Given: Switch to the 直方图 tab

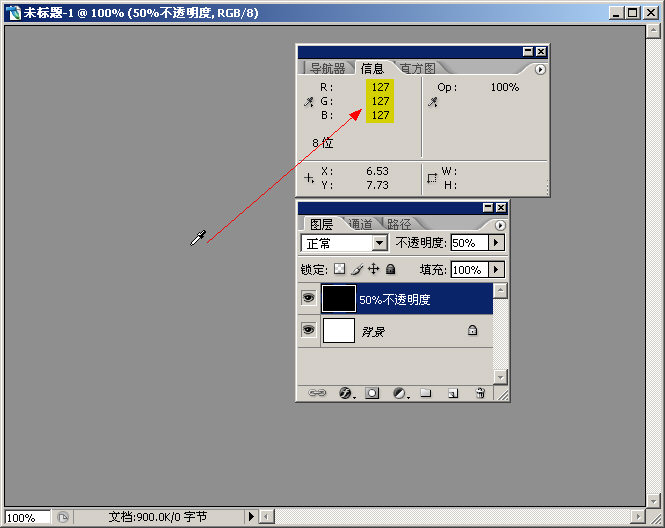Looking at the screenshot, I should (417, 68).
